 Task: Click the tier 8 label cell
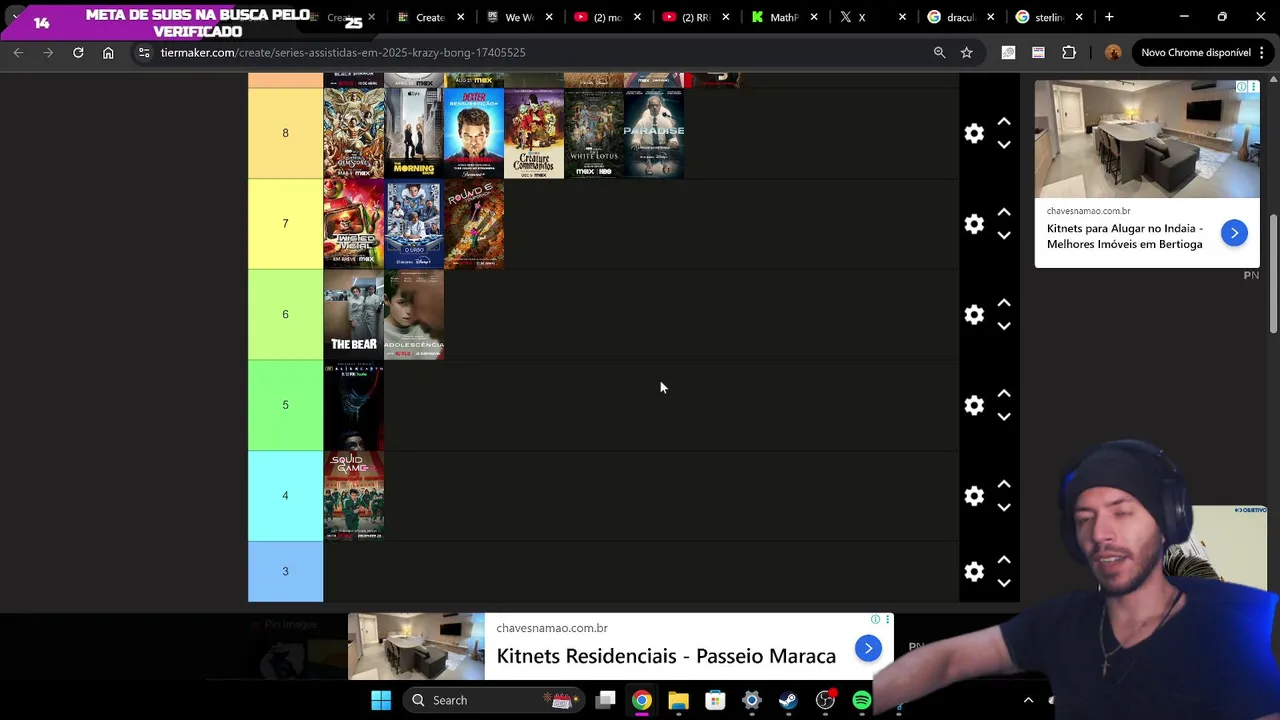(285, 133)
